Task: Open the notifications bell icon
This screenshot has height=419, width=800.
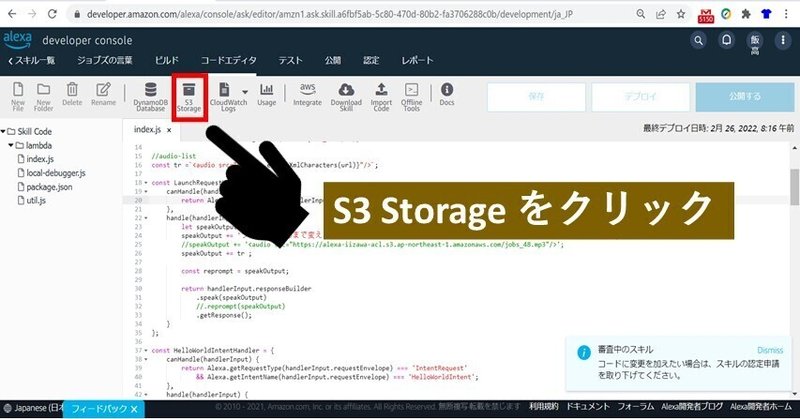Action: (727, 40)
